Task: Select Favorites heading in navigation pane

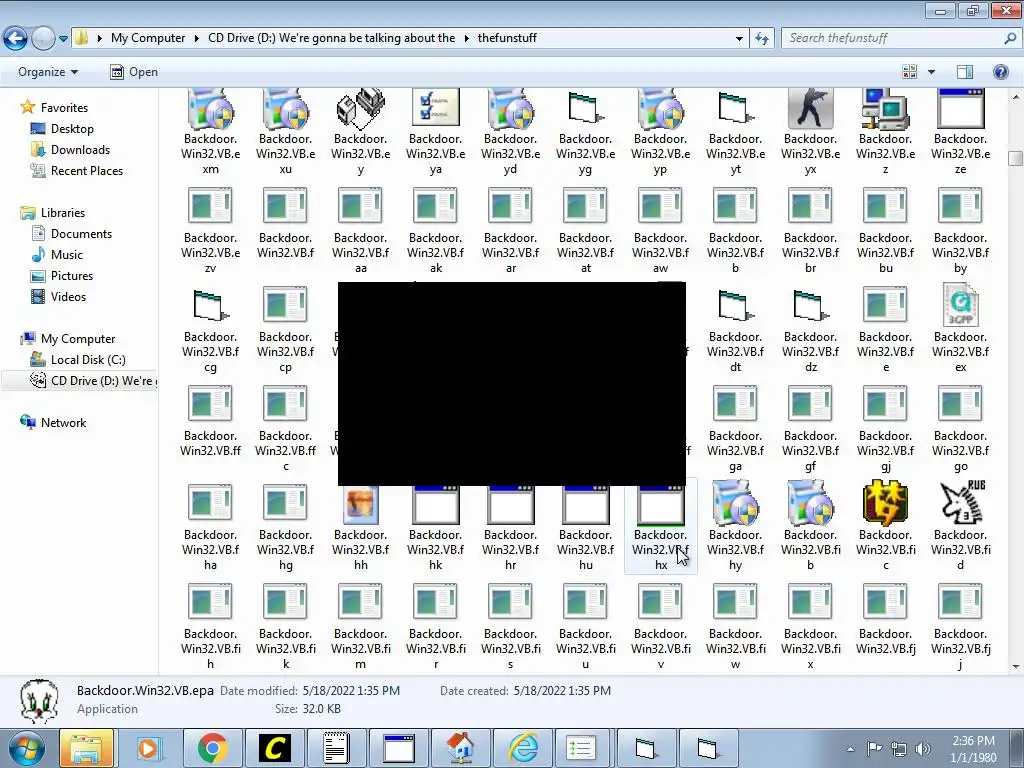Action: 64,108
